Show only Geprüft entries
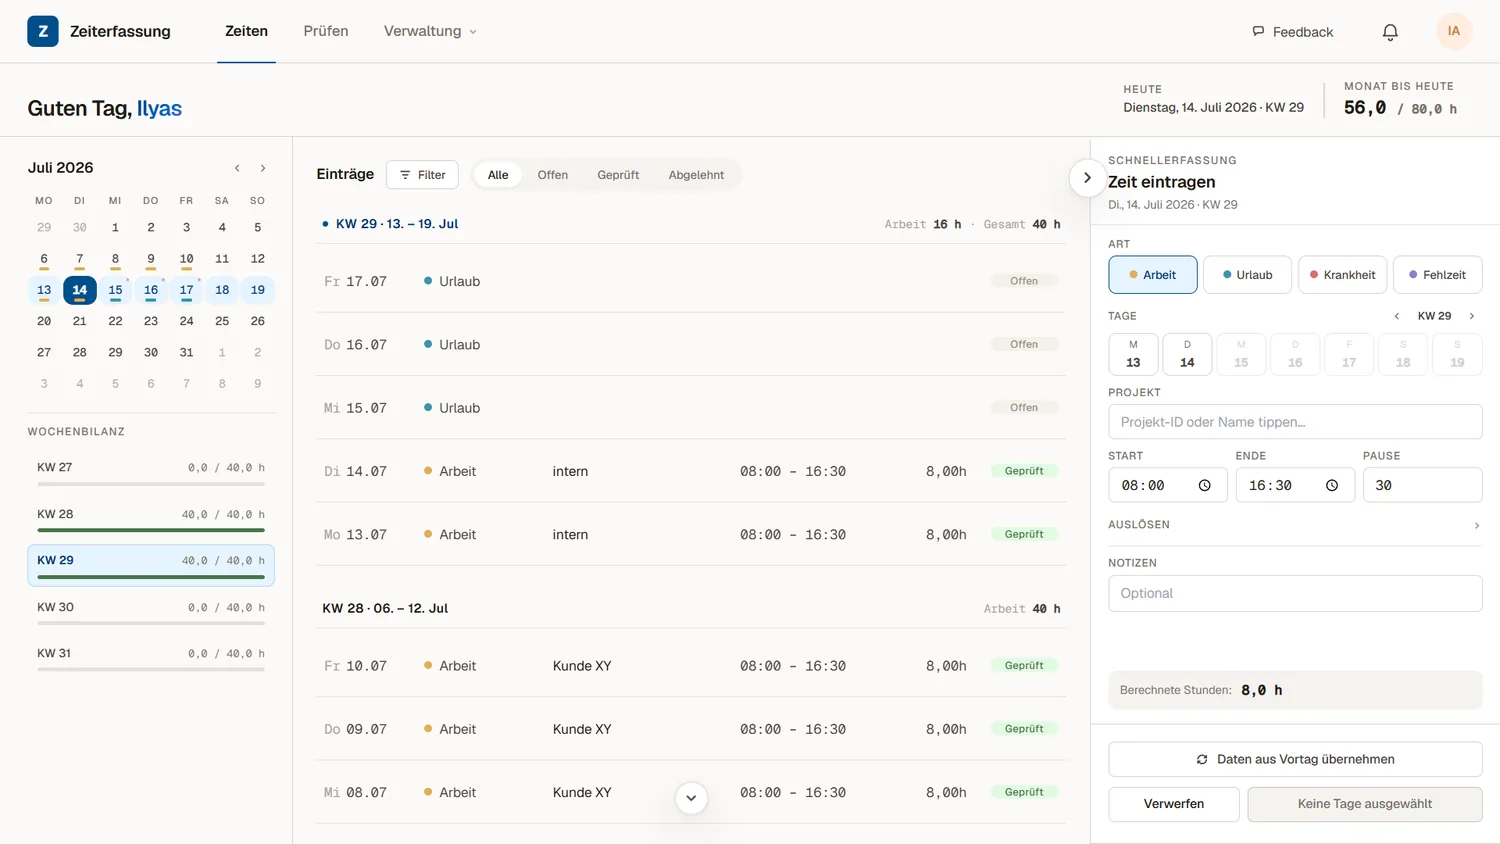This screenshot has height=844, width=1500. pyautogui.click(x=618, y=175)
